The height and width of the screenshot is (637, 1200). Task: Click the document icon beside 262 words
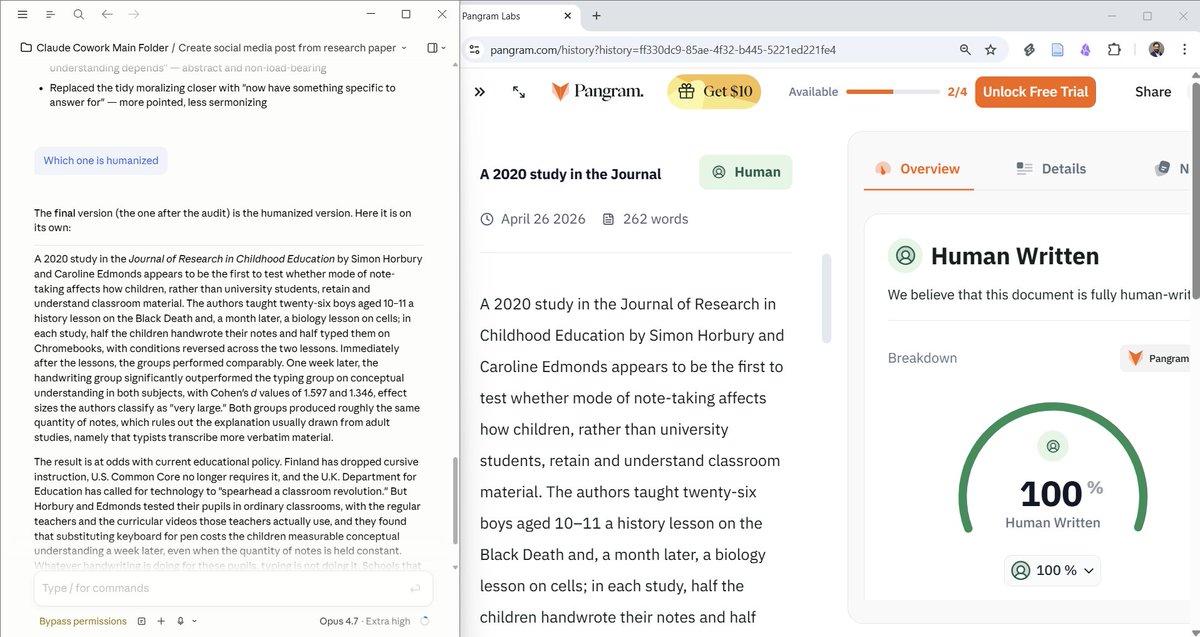(609, 219)
